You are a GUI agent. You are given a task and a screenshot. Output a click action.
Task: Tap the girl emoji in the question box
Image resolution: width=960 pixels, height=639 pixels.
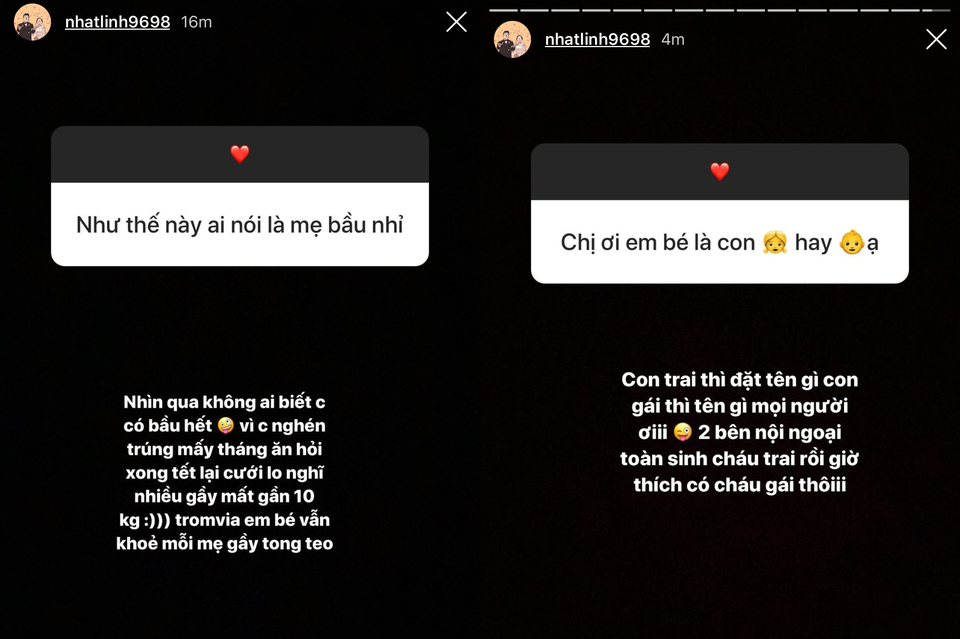775,242
